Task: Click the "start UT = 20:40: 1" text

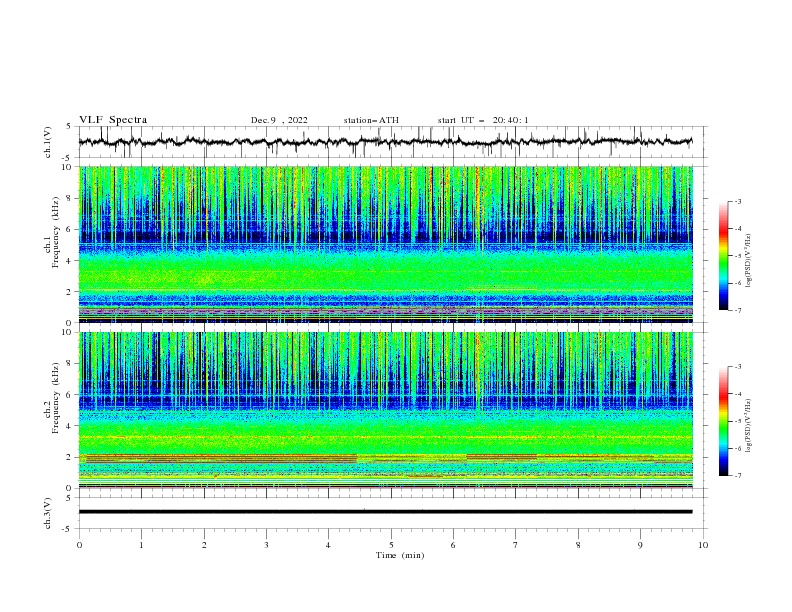Action: click(483, 120)
